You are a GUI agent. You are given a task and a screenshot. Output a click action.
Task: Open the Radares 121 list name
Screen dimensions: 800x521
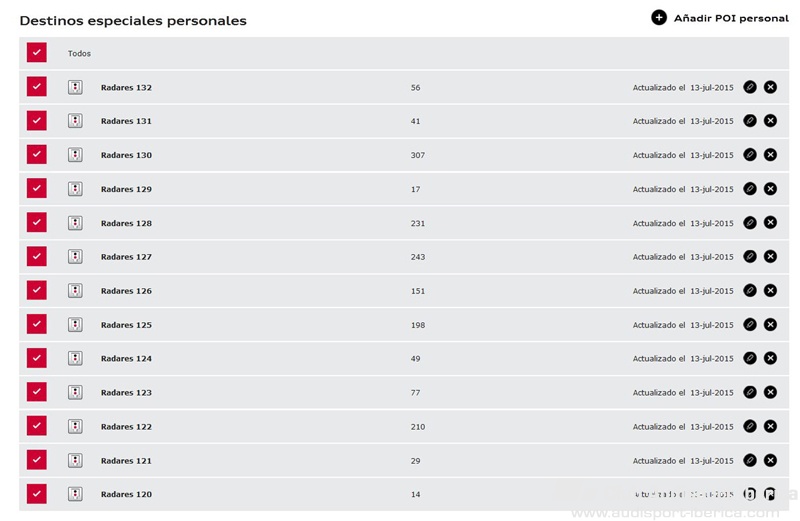pyautogui.click(x=126, y=461)
